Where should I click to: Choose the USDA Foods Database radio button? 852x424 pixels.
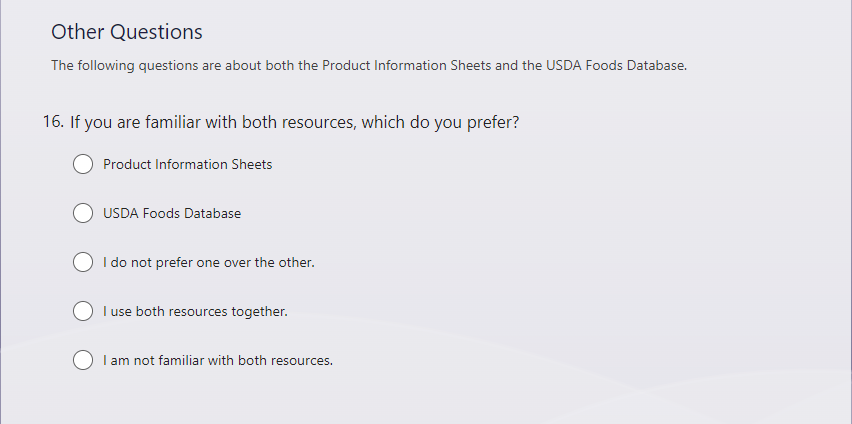84,213
